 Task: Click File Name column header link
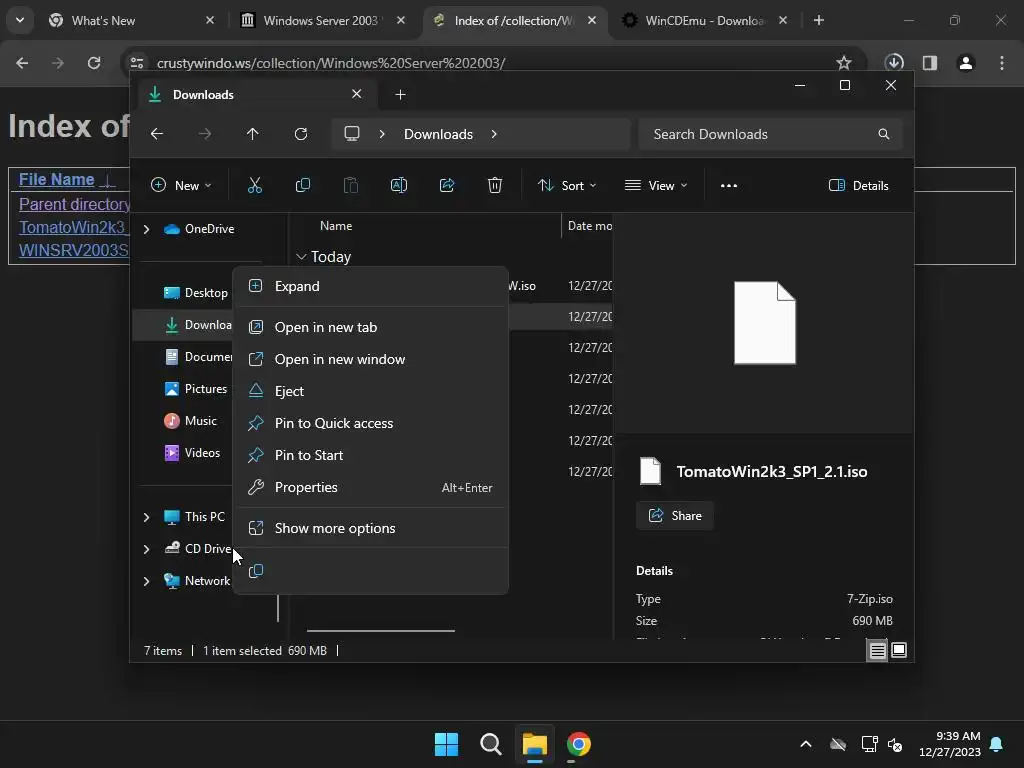coord(57,180)
